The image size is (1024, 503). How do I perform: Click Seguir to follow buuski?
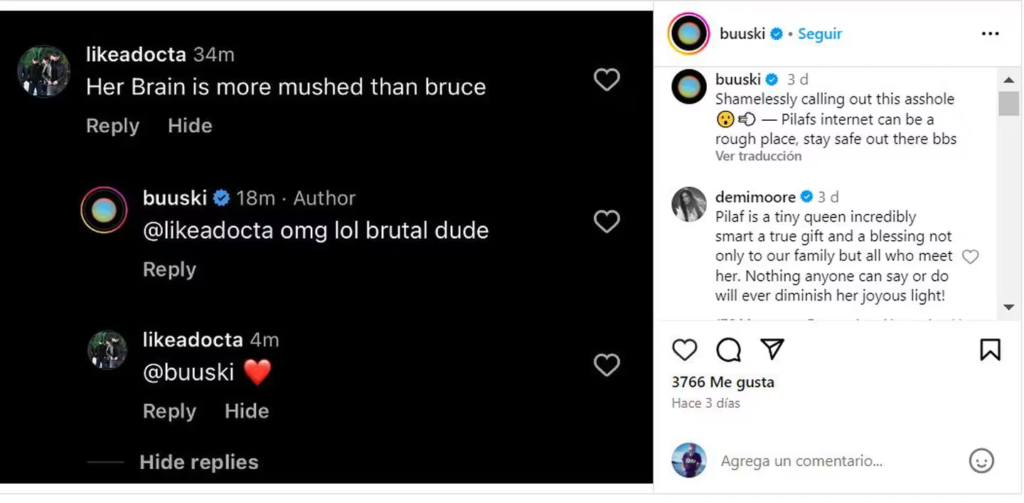point(820,34)
